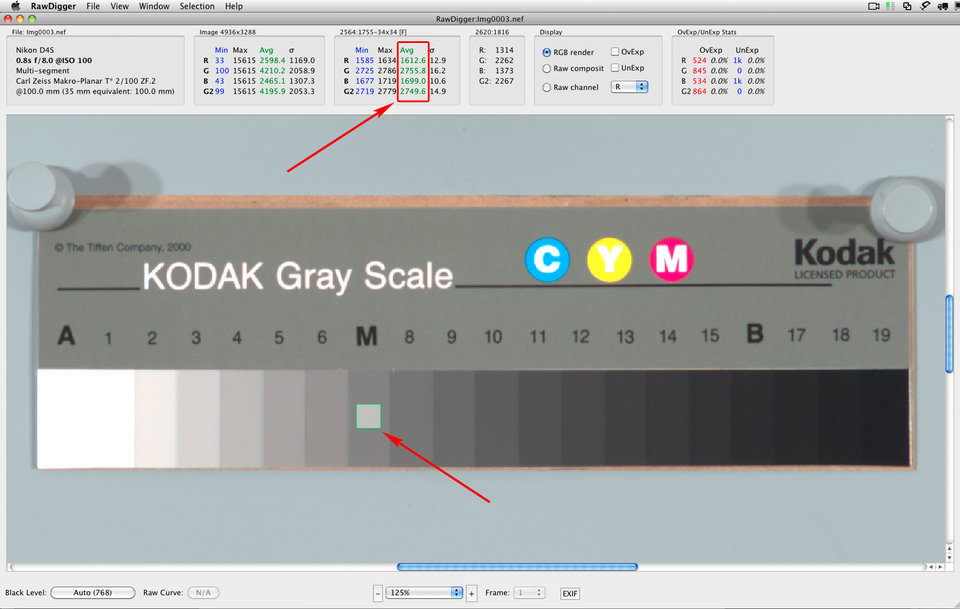Screen dimensions: 960x609
Task: Click the camera name Nikon D4S
Action: click(35, 50)
